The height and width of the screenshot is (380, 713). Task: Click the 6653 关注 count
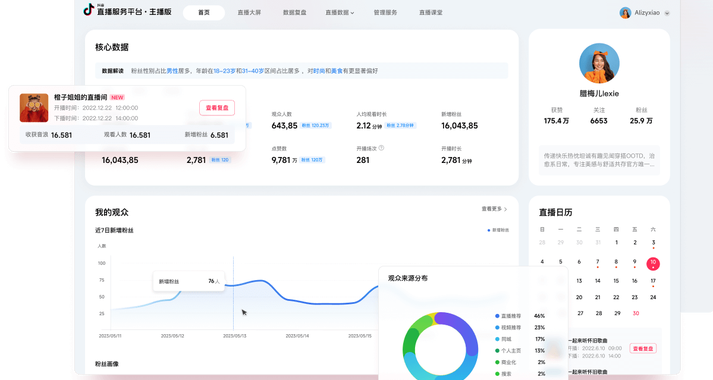[x=599, y=121]
